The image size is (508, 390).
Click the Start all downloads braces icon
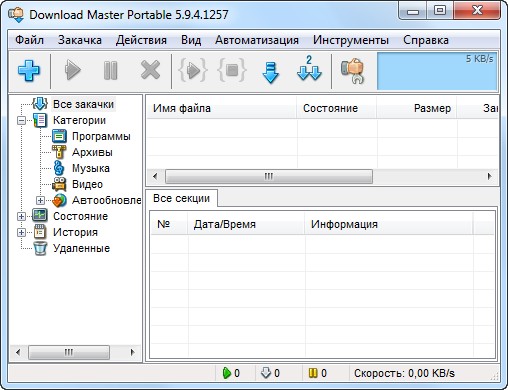(x=193, y=70)
